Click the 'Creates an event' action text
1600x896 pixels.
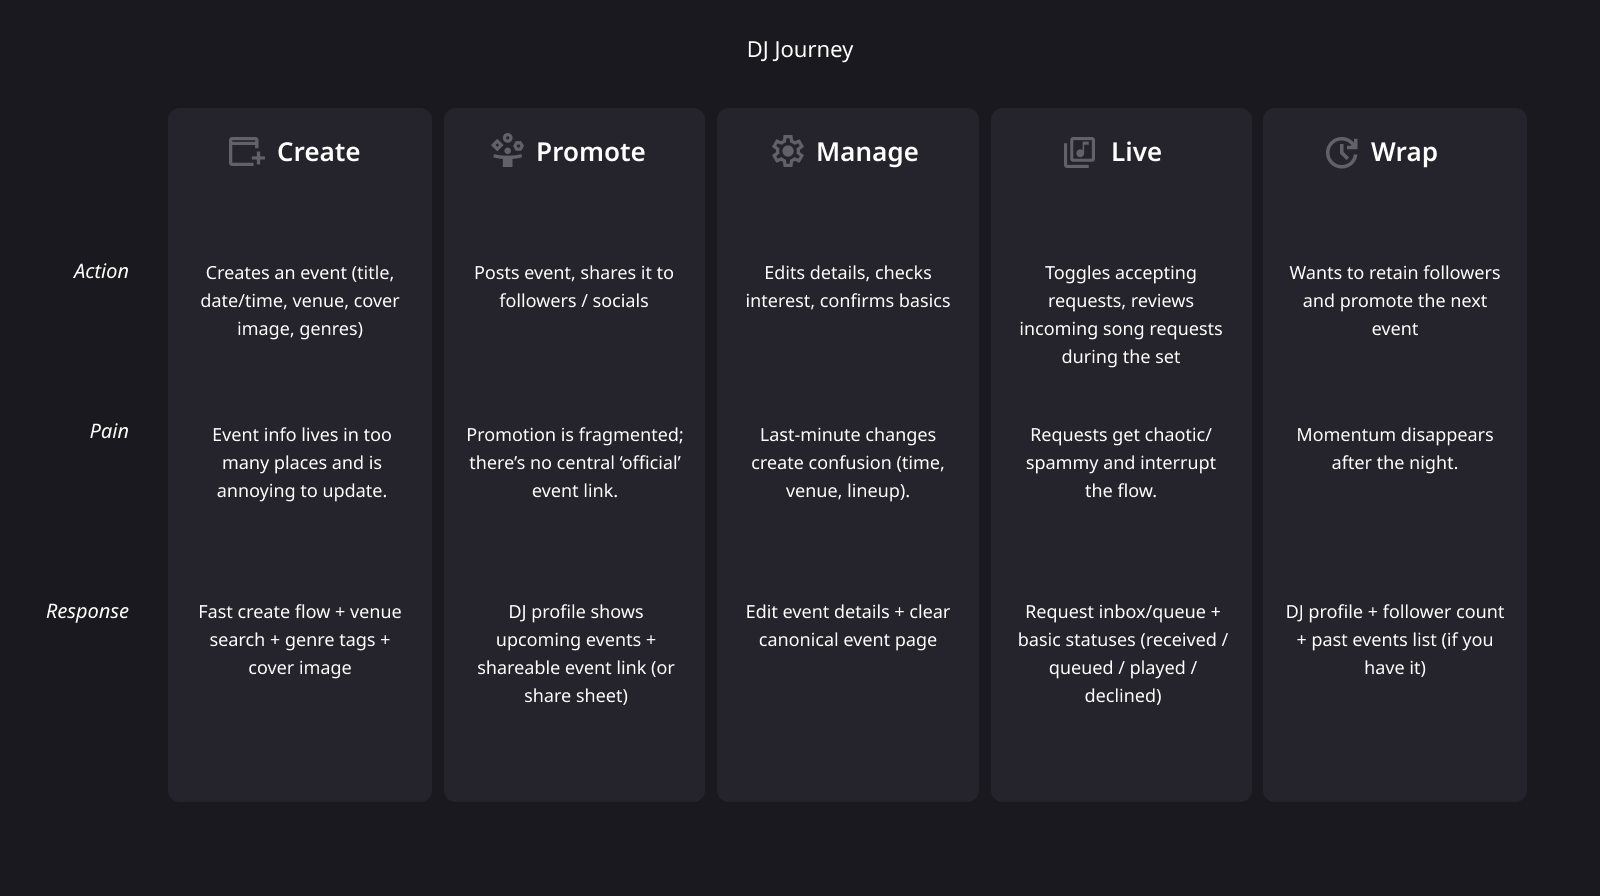click(x=300, y=300)
